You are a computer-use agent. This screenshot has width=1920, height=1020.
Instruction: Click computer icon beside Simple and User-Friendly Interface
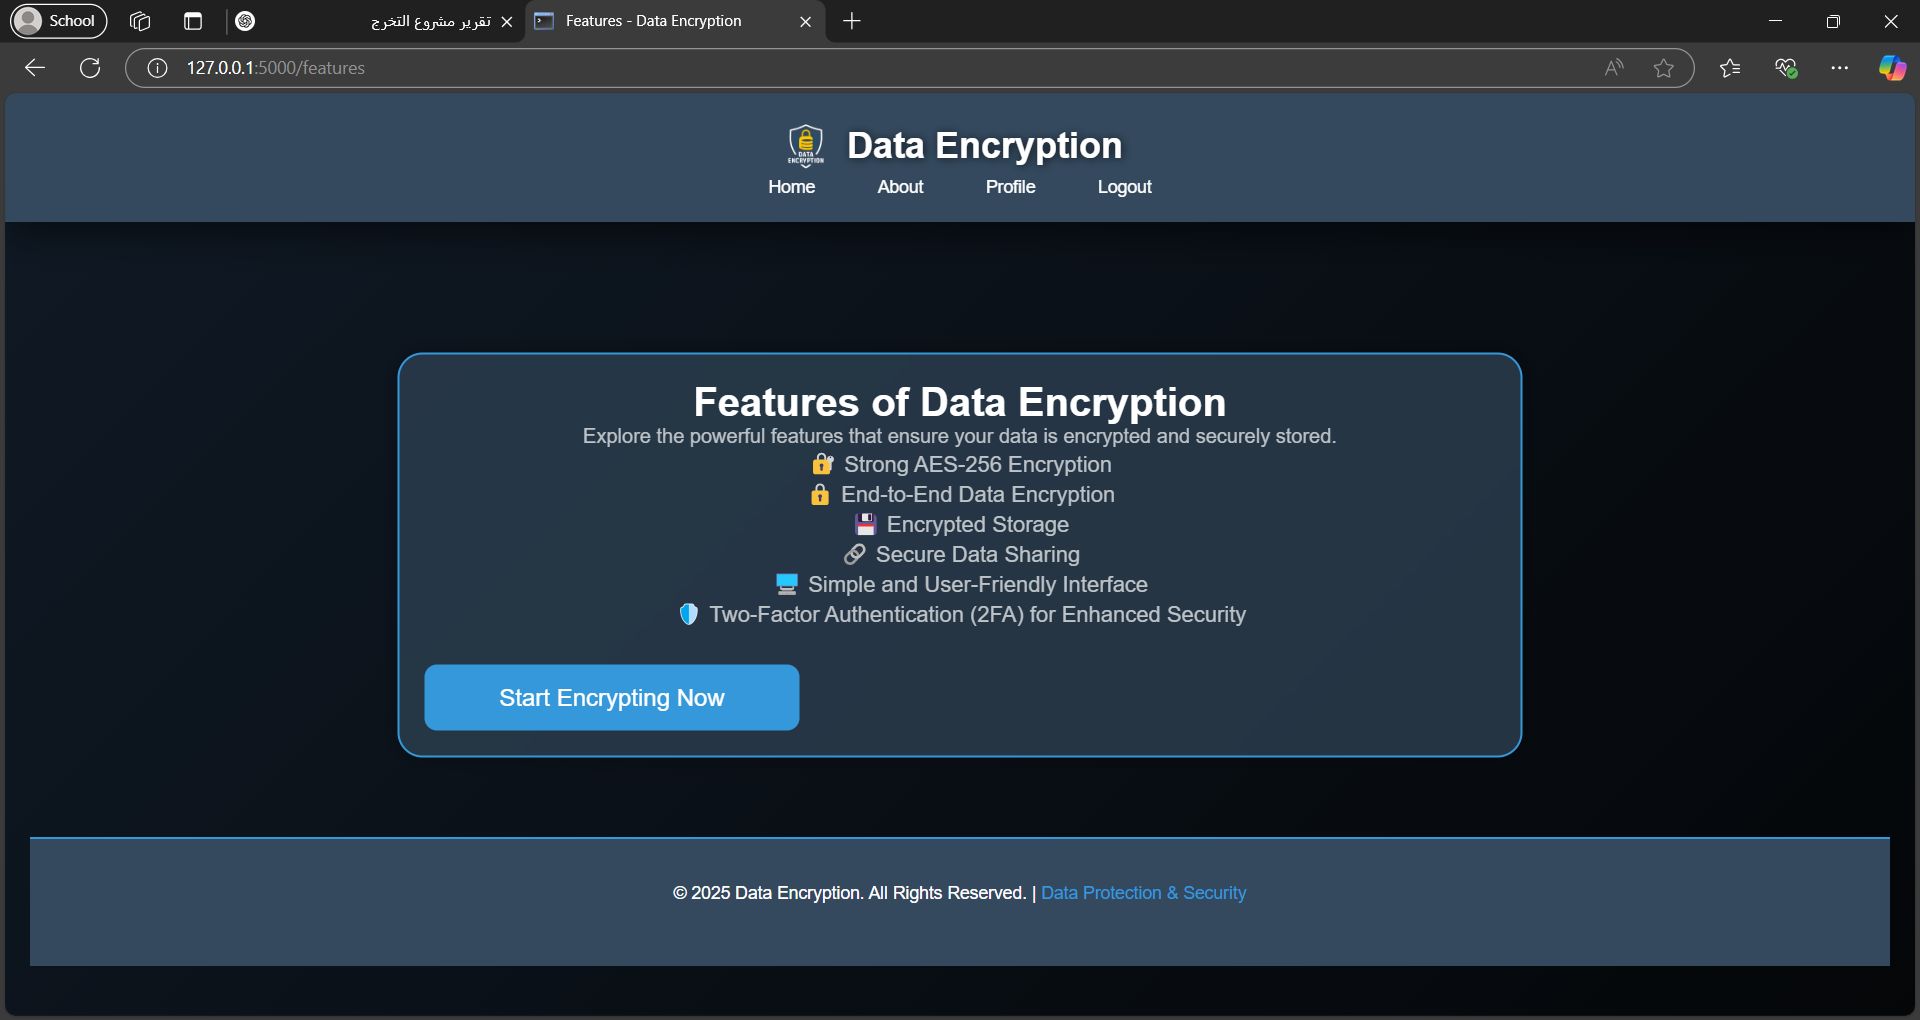[787, 584]
